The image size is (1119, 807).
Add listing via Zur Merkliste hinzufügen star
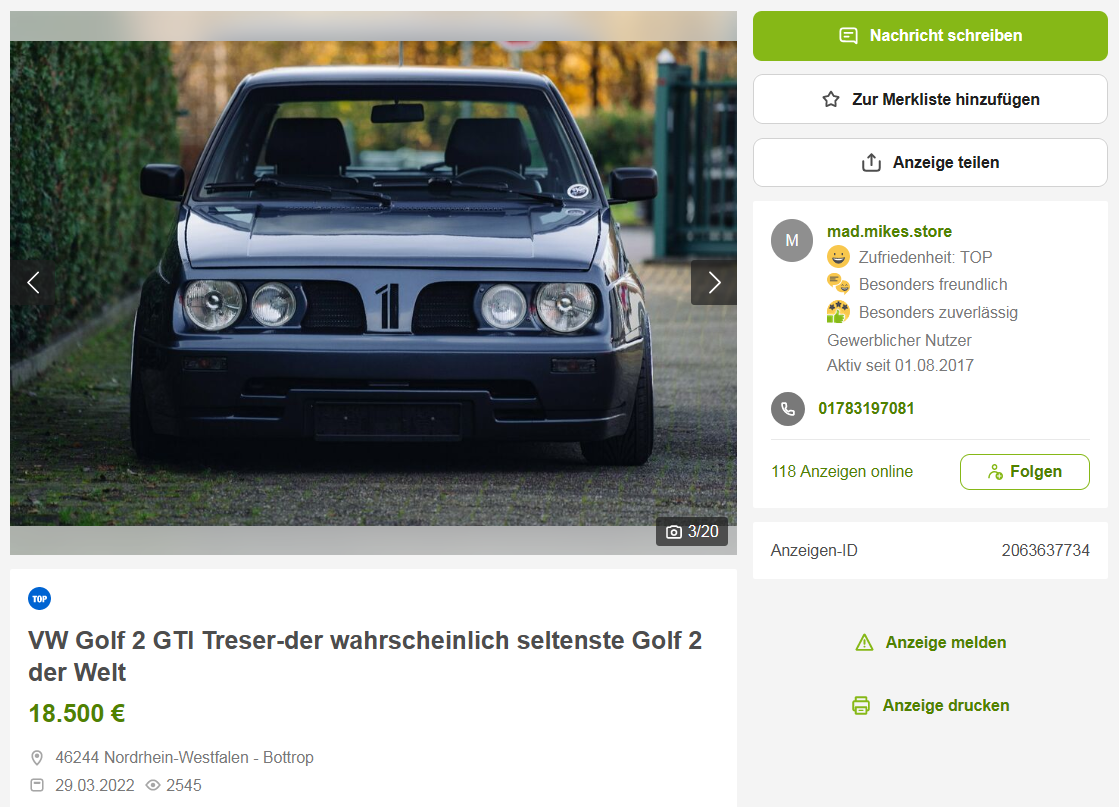930,99
